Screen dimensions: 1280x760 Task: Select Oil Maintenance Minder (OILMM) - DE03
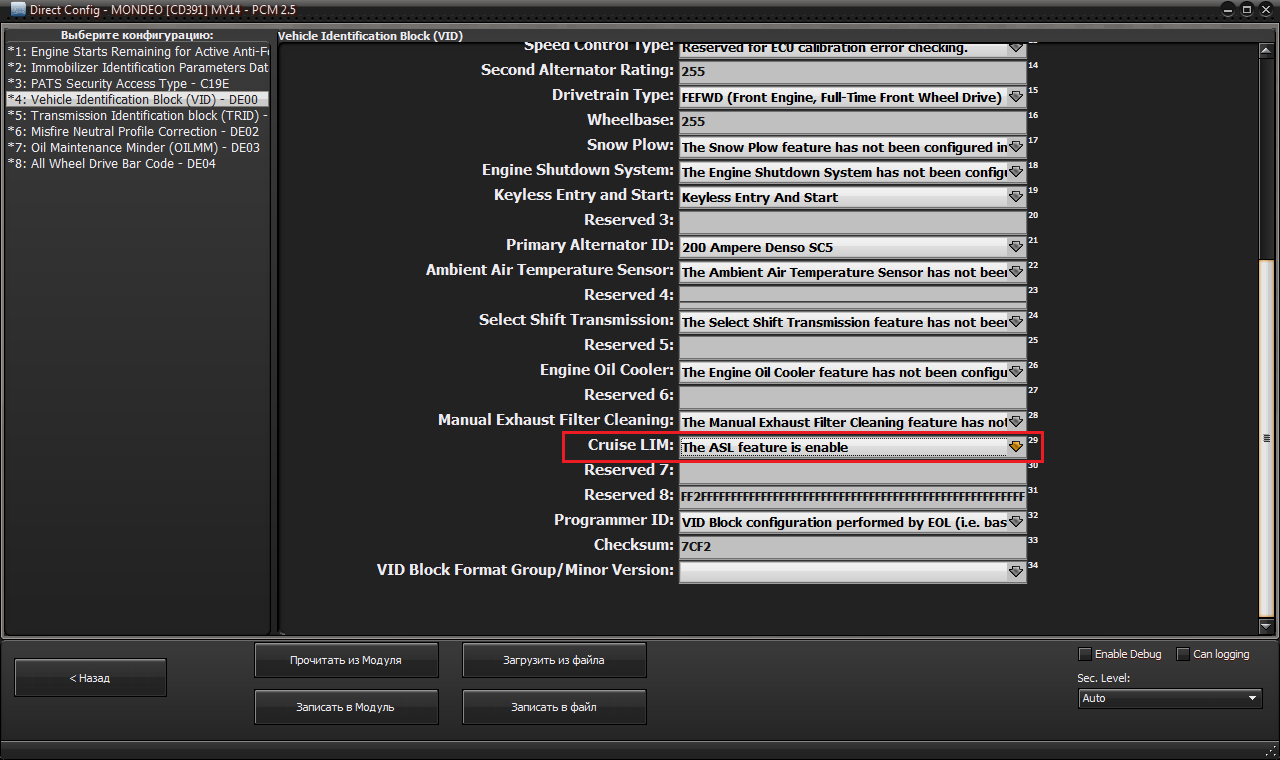pyautogui.click(x=133, y=148)
